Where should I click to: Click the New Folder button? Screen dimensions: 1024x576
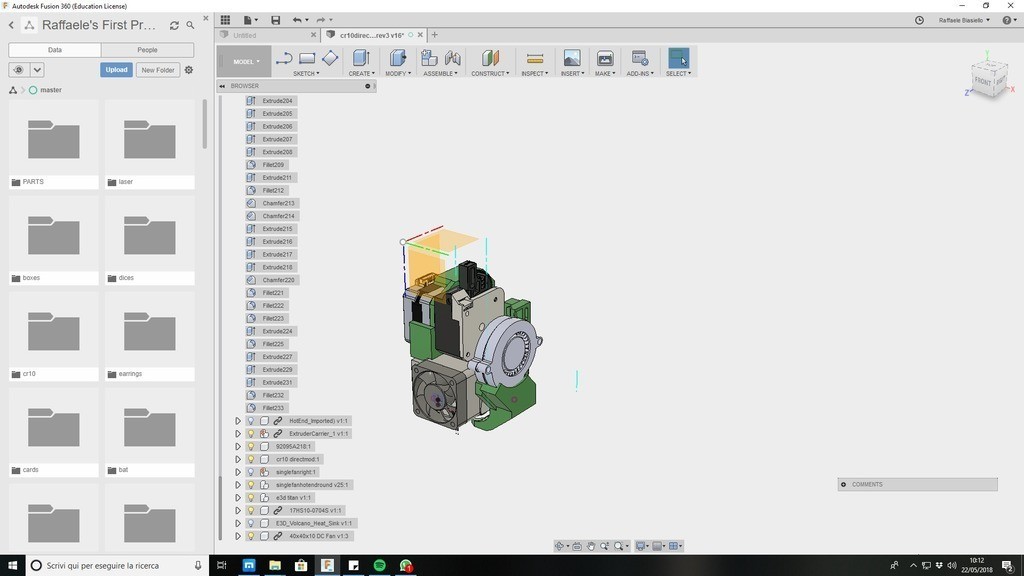(x=158, y=70)
